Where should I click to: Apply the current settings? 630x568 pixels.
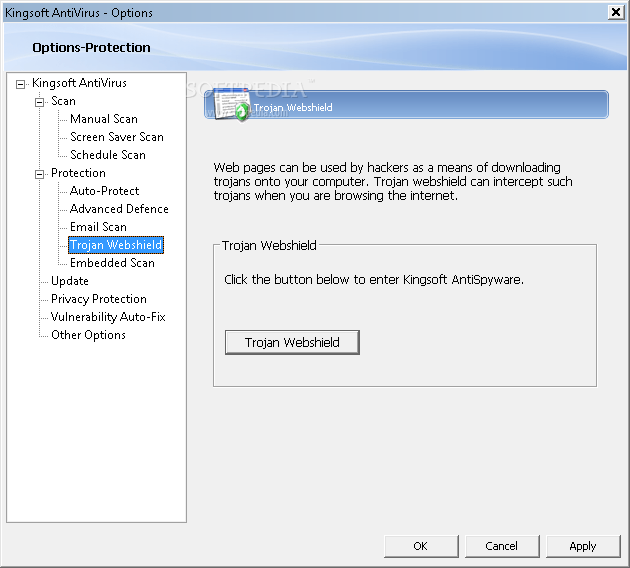click(x=583, y=546)
